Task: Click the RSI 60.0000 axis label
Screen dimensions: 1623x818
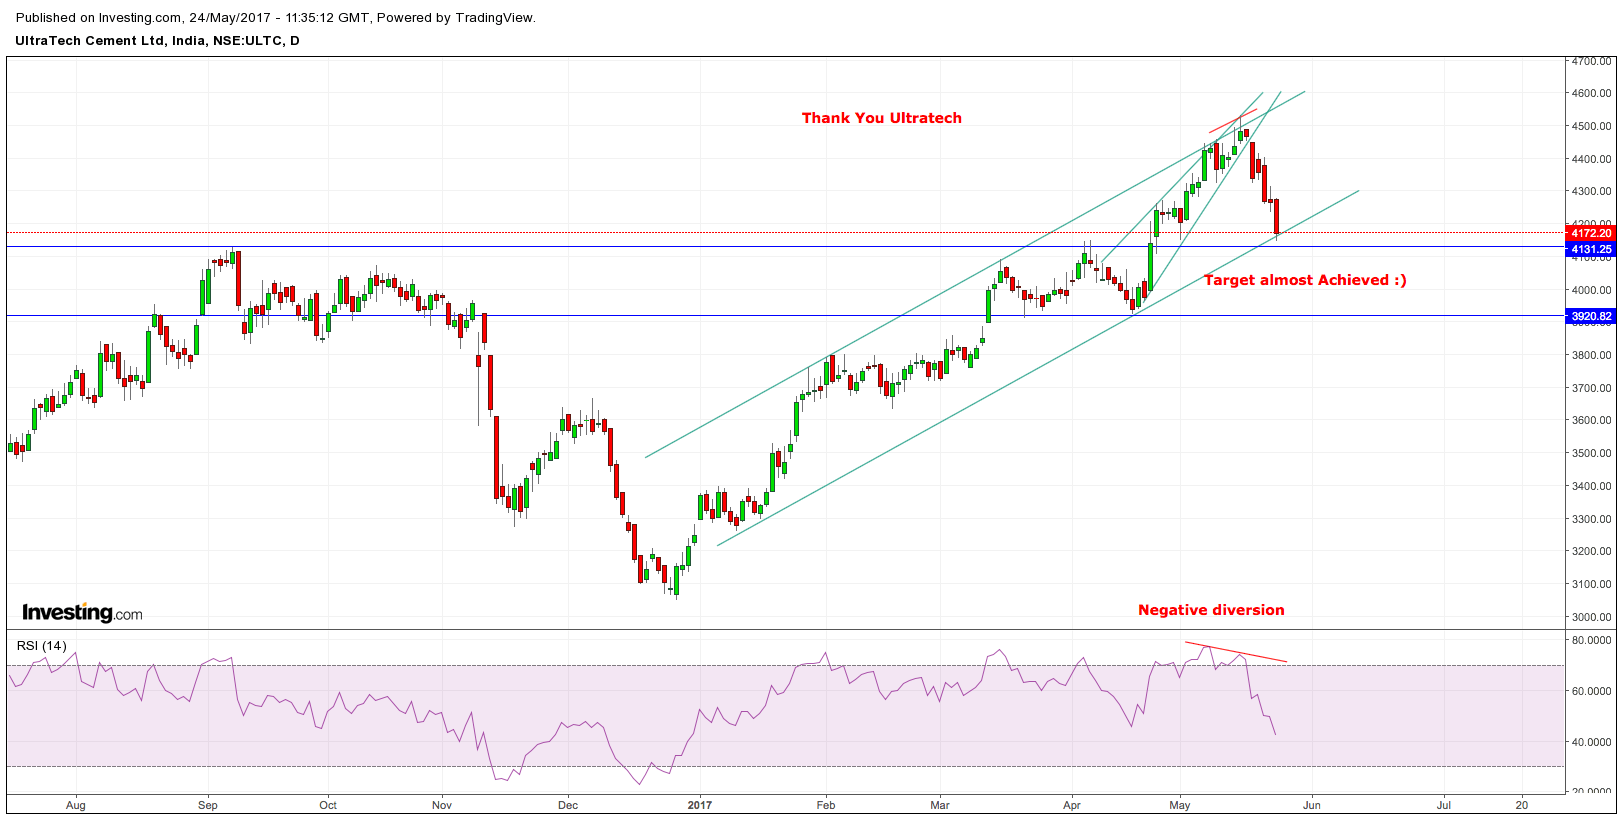Action: (x=1591, y=691)
